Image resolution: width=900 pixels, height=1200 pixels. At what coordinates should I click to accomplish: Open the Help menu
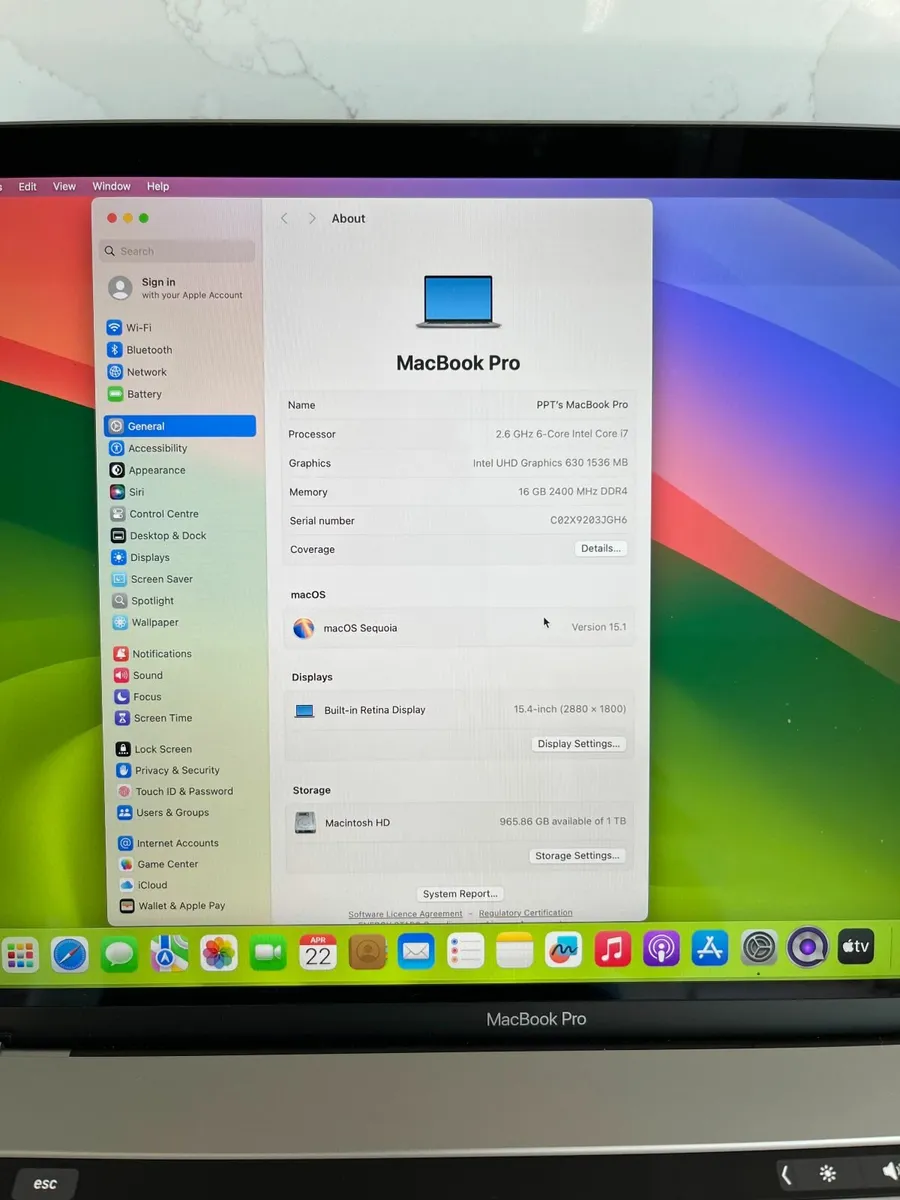click(x=158, y=186)
